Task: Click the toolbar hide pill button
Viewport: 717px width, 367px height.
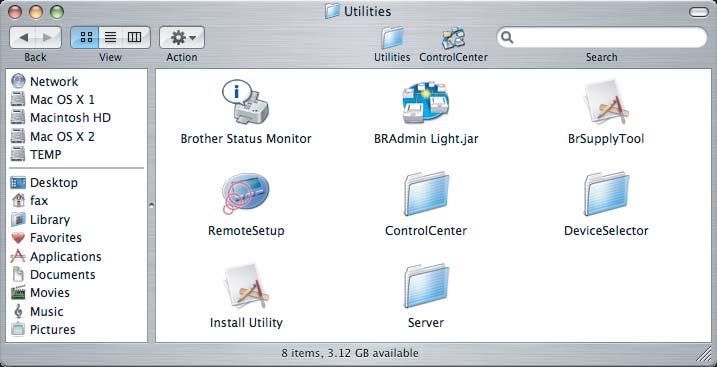Action: tap(698, 12)
